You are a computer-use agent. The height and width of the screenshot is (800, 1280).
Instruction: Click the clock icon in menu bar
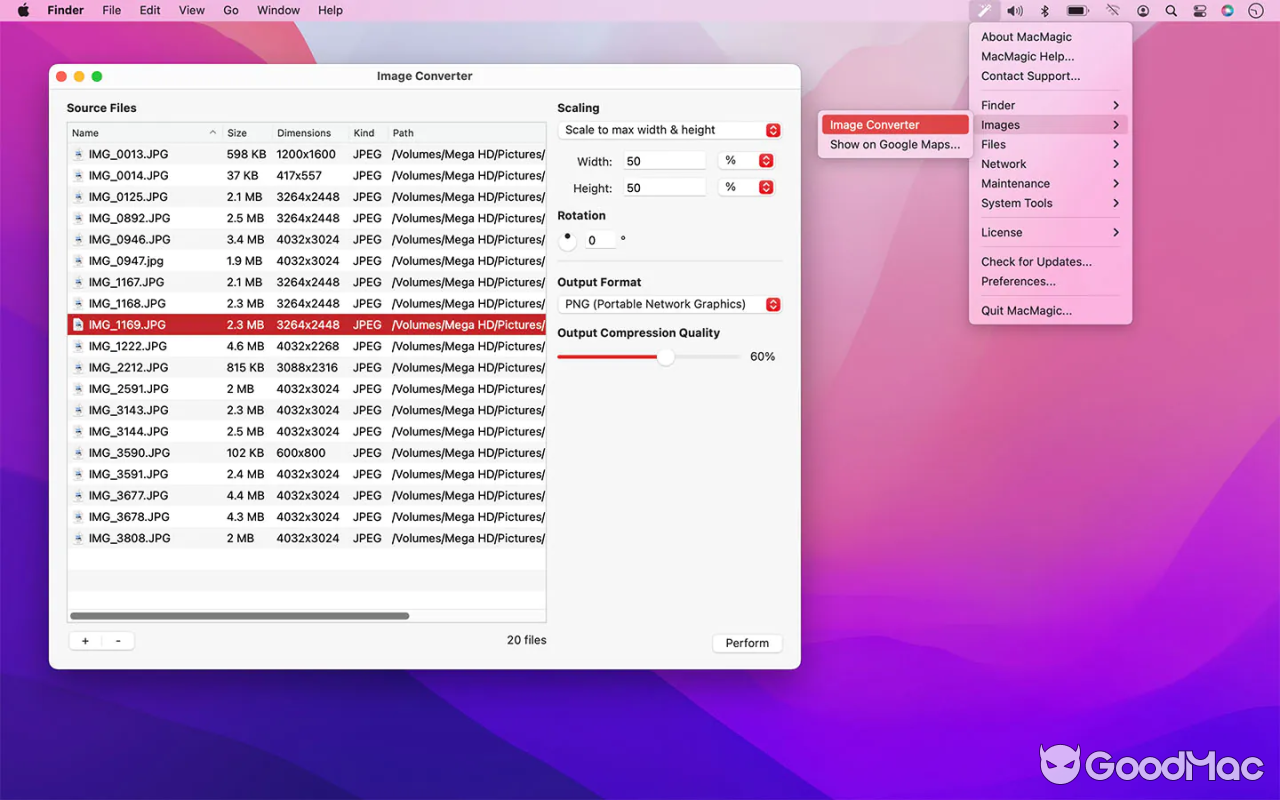[1255, 10]
